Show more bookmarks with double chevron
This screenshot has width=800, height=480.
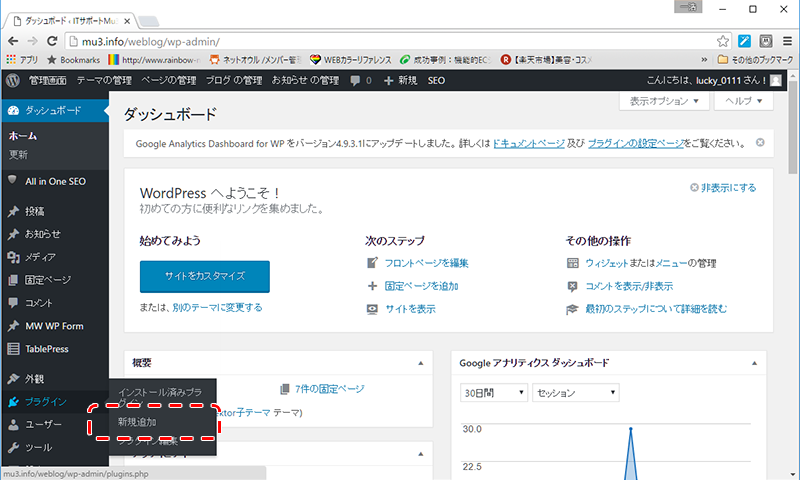pos(704,60)
